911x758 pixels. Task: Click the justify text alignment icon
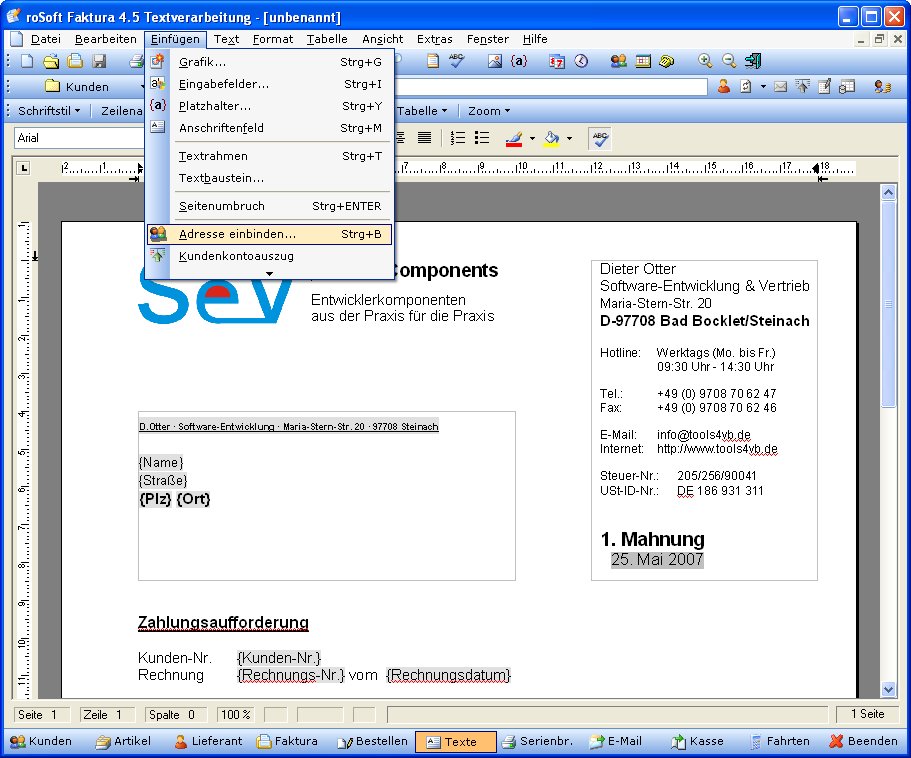pyautogui.click(x=424, y=137)
